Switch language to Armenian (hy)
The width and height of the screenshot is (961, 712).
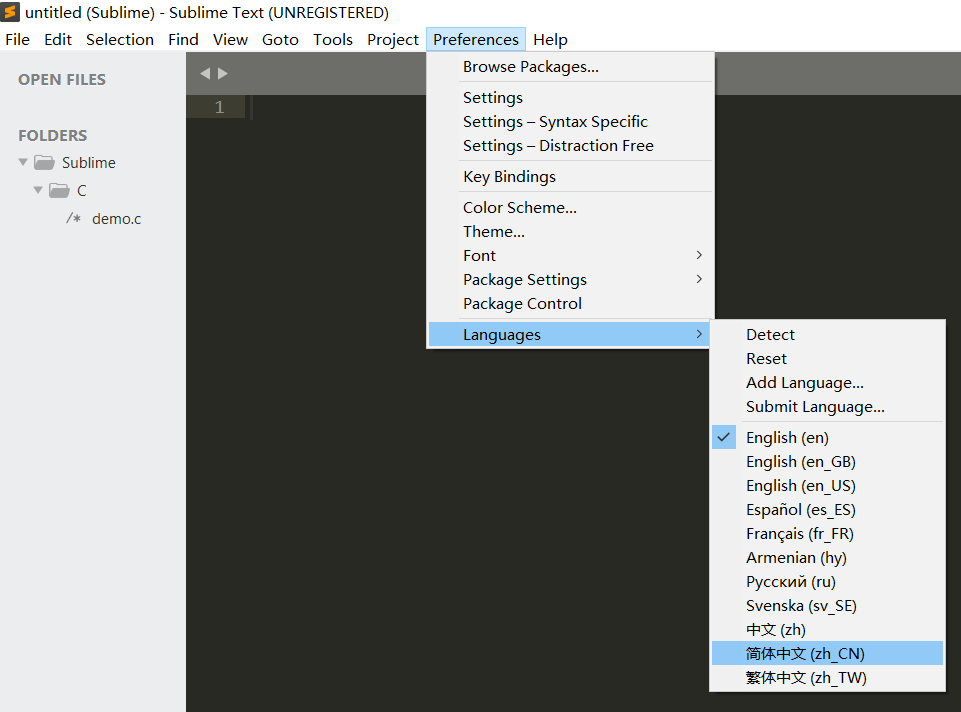point(827,558)
